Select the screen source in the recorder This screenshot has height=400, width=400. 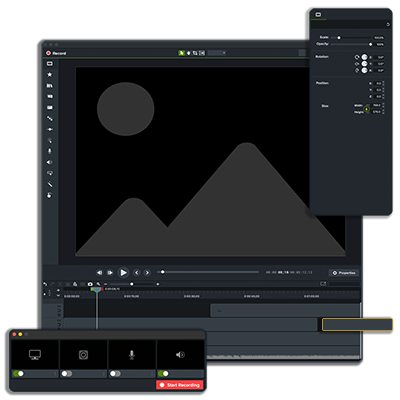pos(35,355)
